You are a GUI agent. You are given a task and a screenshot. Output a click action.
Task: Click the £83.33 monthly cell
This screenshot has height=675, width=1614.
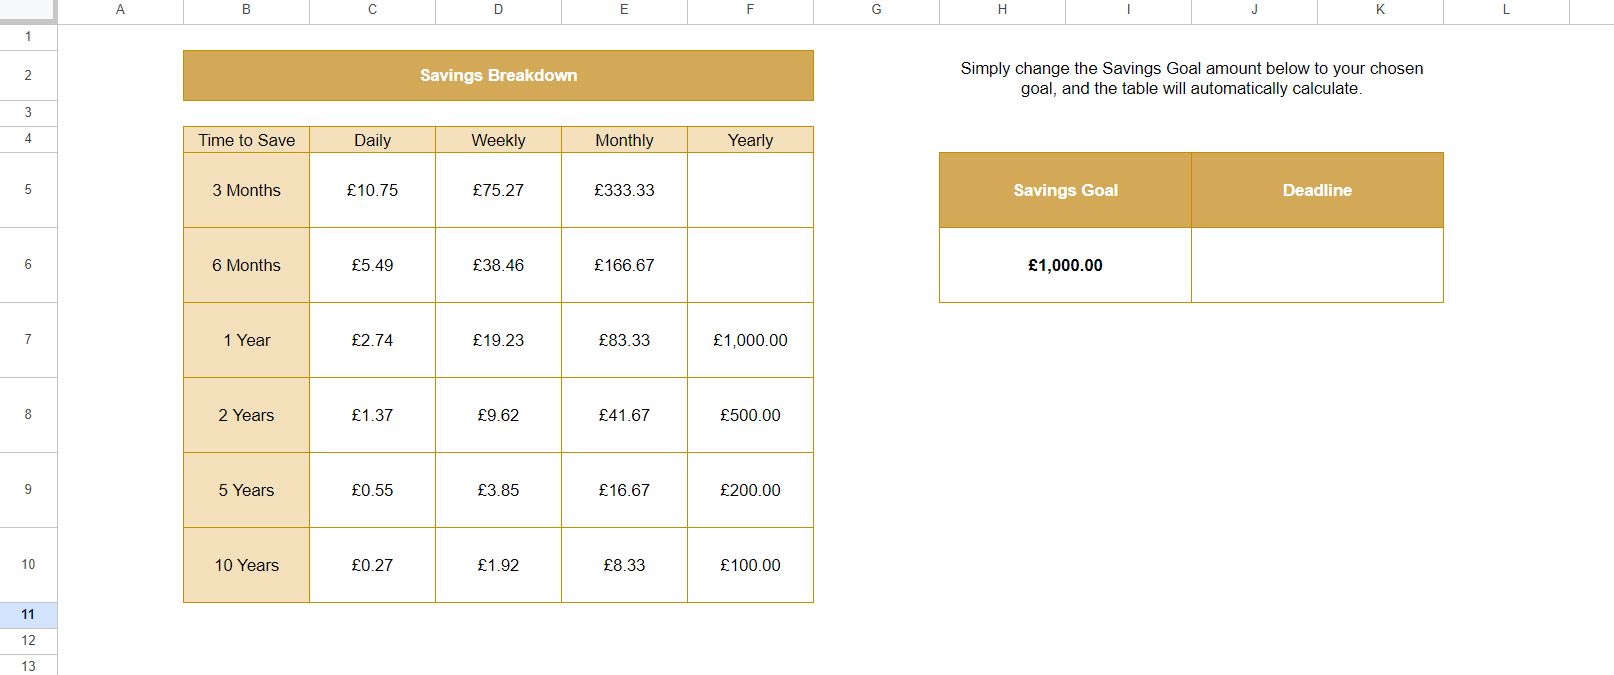pyautogui.click(x=624, y=340)
